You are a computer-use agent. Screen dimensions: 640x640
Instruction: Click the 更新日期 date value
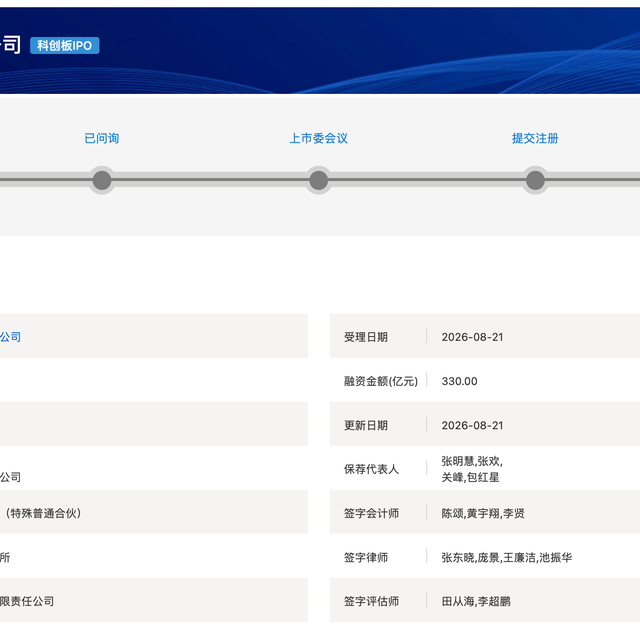(472, 425)
